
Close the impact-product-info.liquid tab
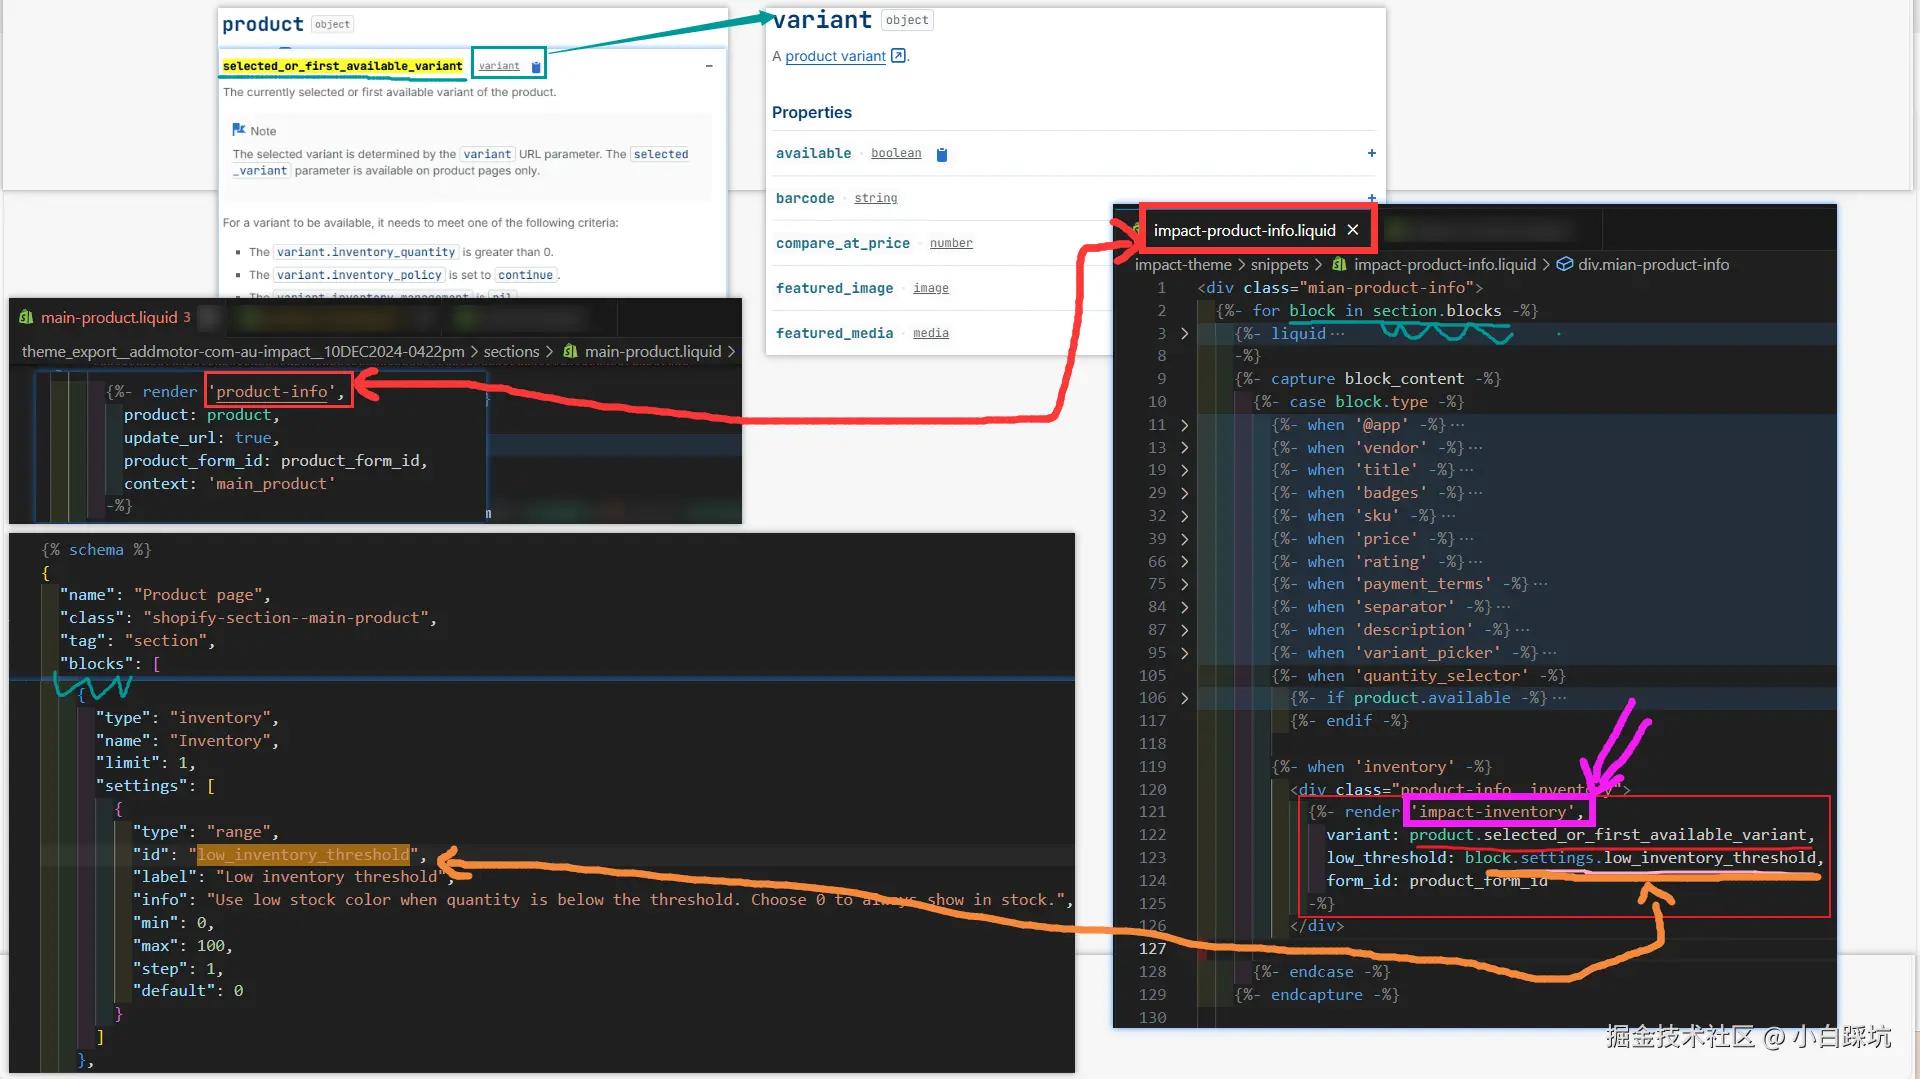click(x=1353, y=230)
